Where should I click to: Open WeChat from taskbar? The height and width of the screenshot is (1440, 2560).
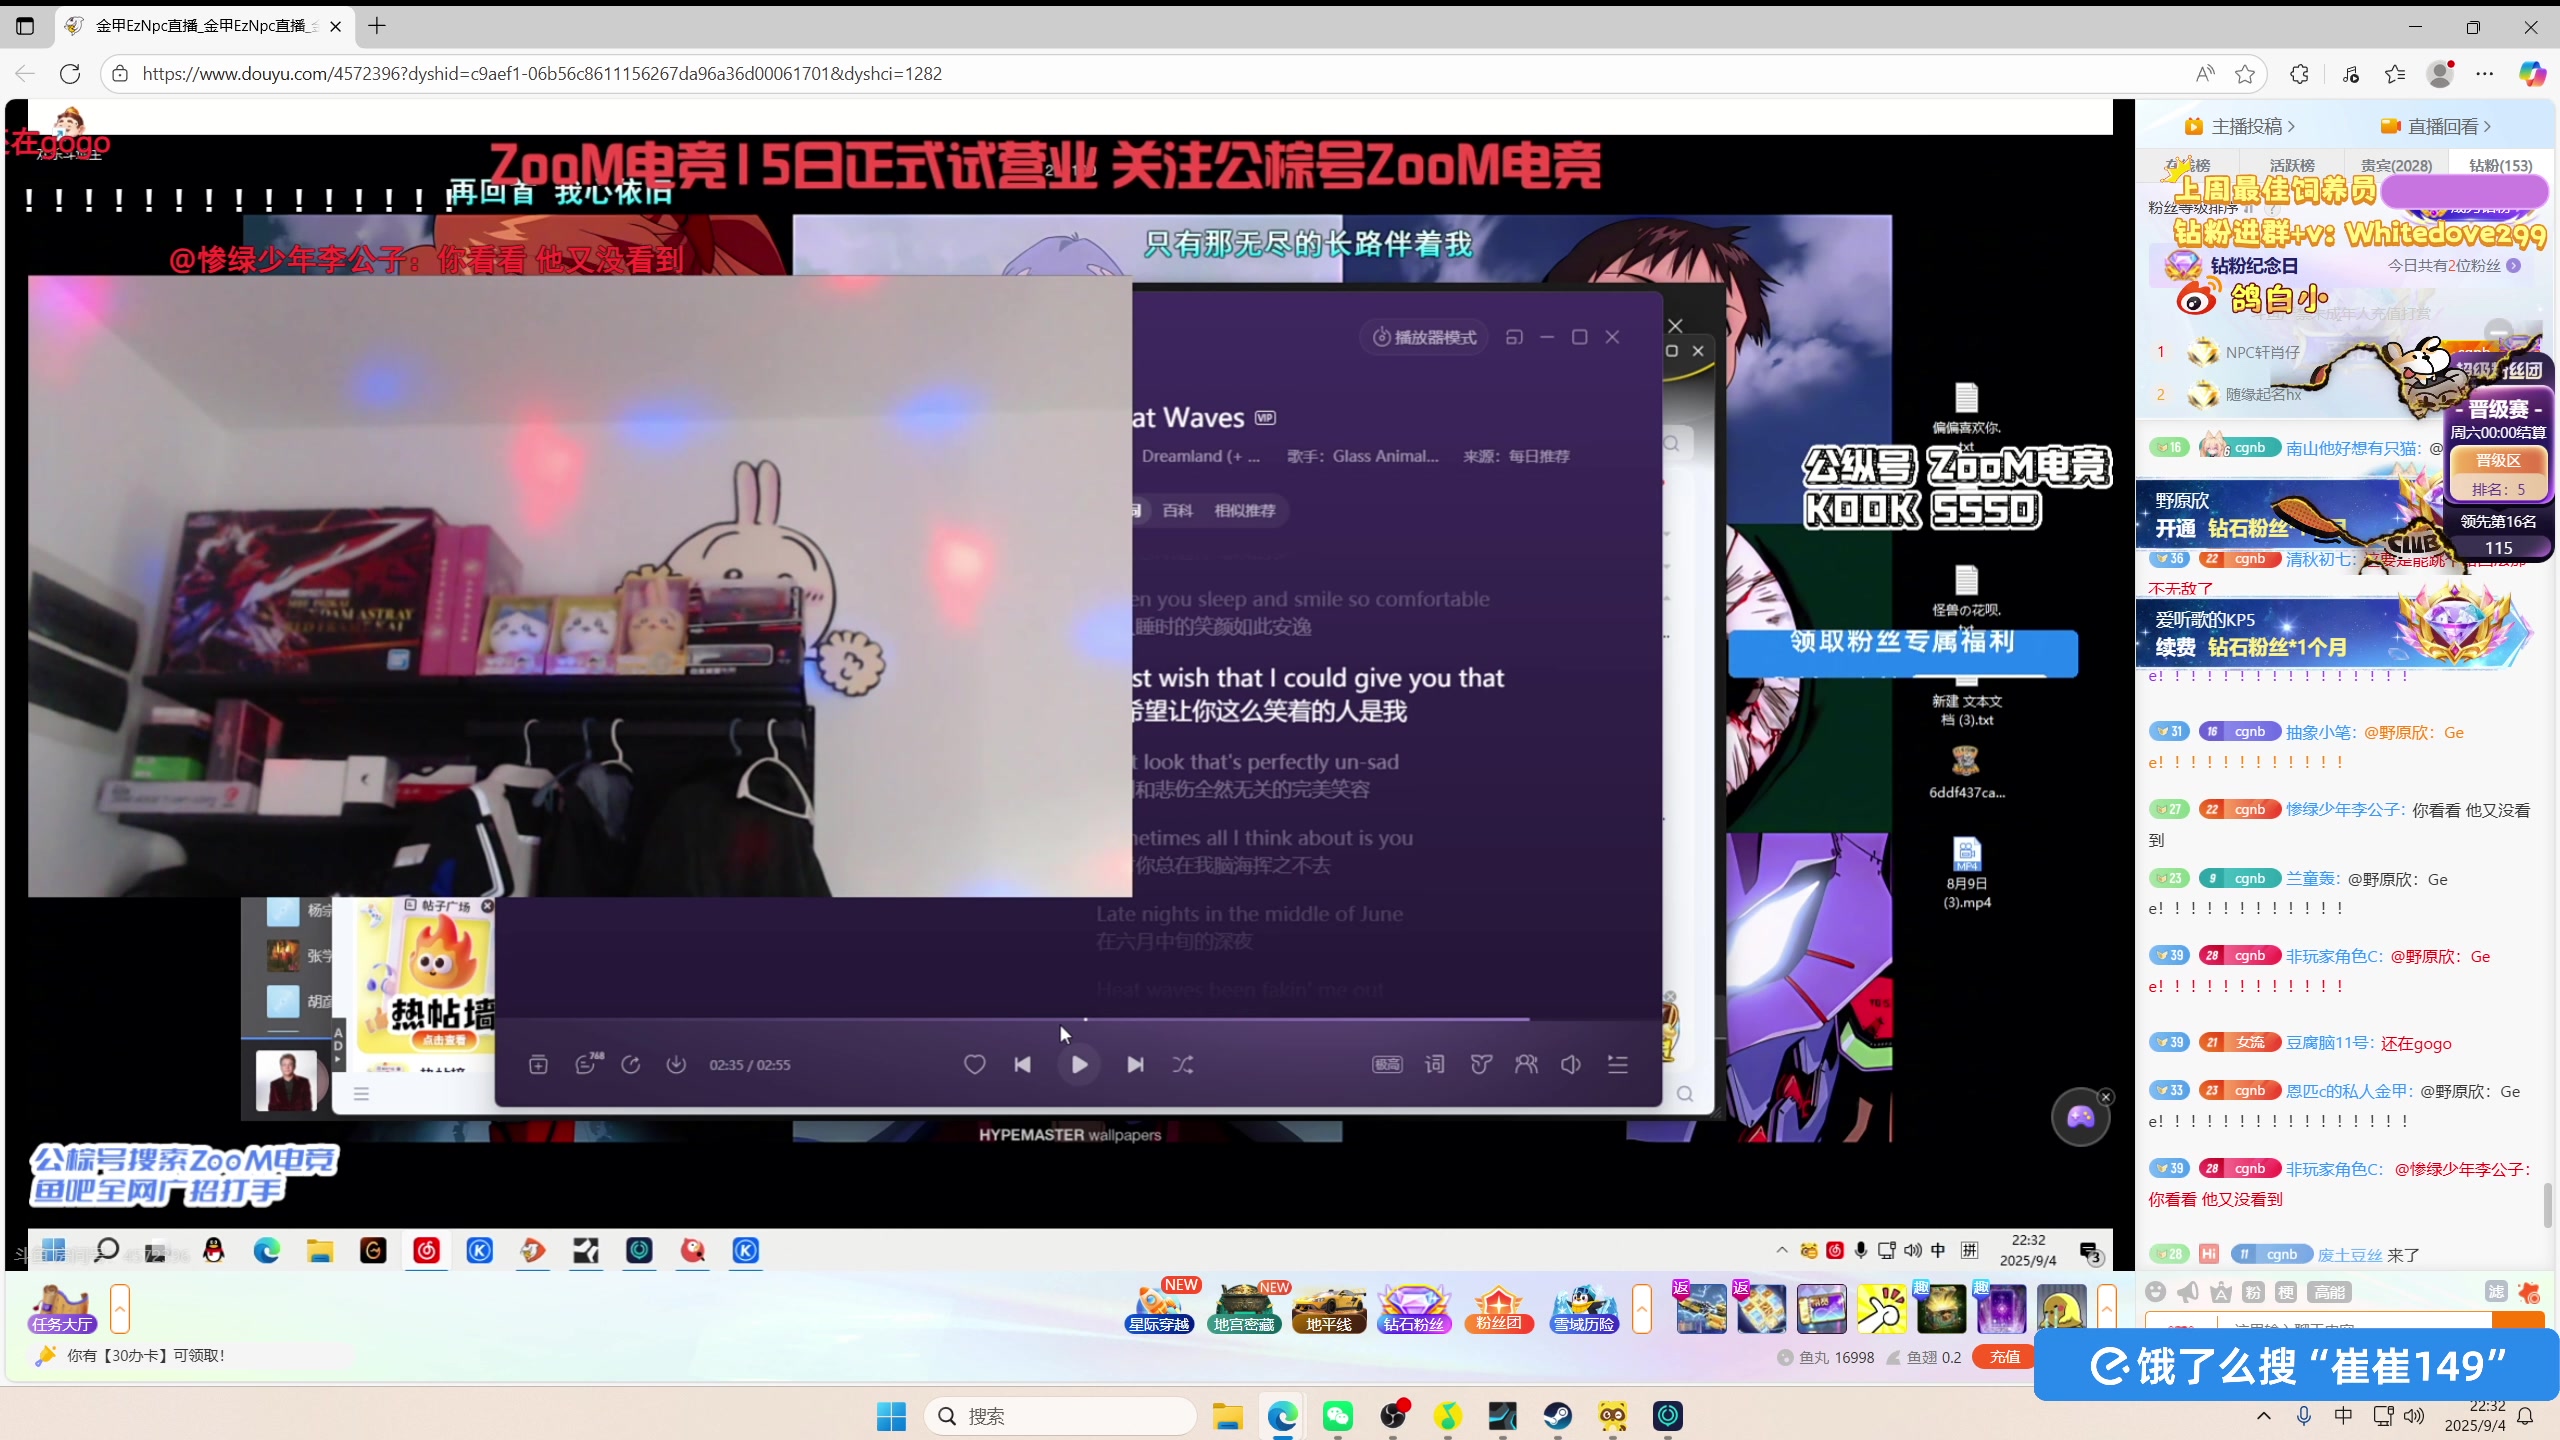(x=1337, y=1416)
